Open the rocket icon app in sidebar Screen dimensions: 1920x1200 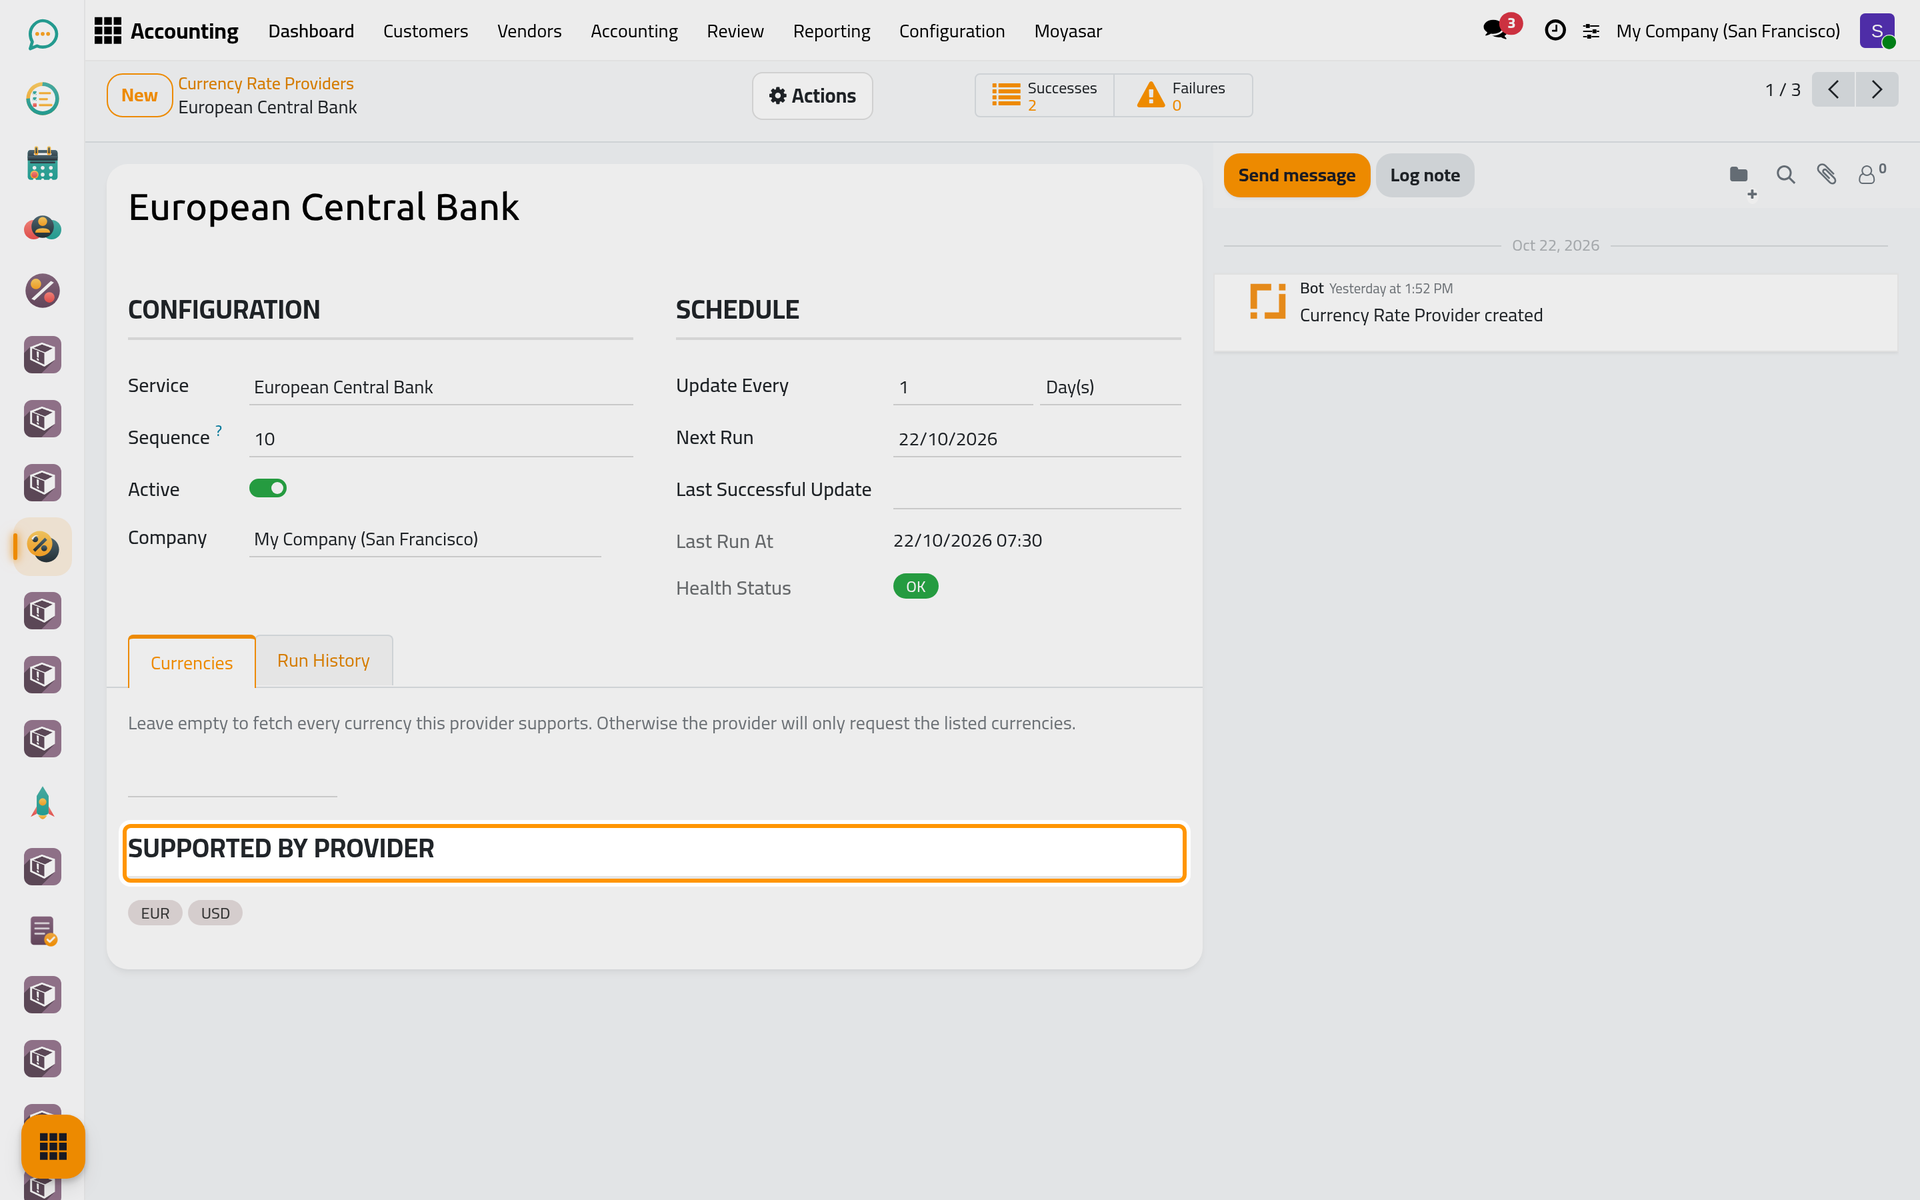pyautogui.click(x=42, y=803)
